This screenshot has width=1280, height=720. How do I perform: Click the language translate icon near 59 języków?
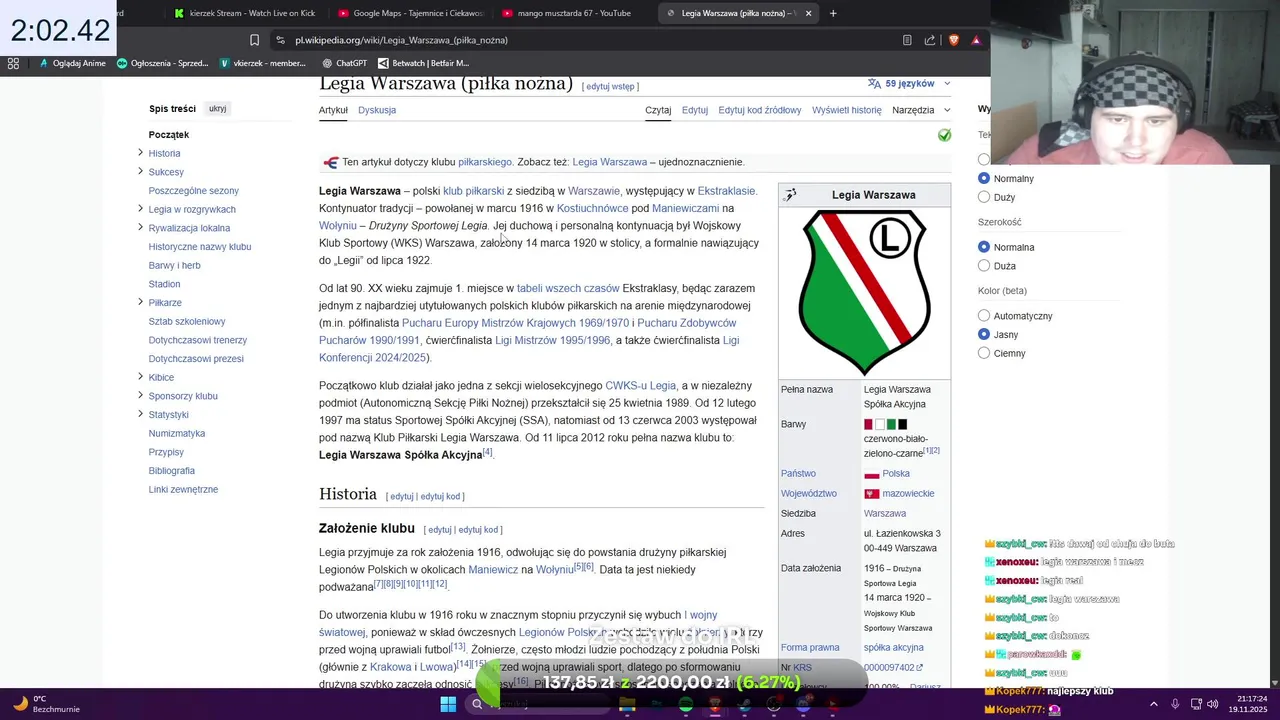pos(875,83)
